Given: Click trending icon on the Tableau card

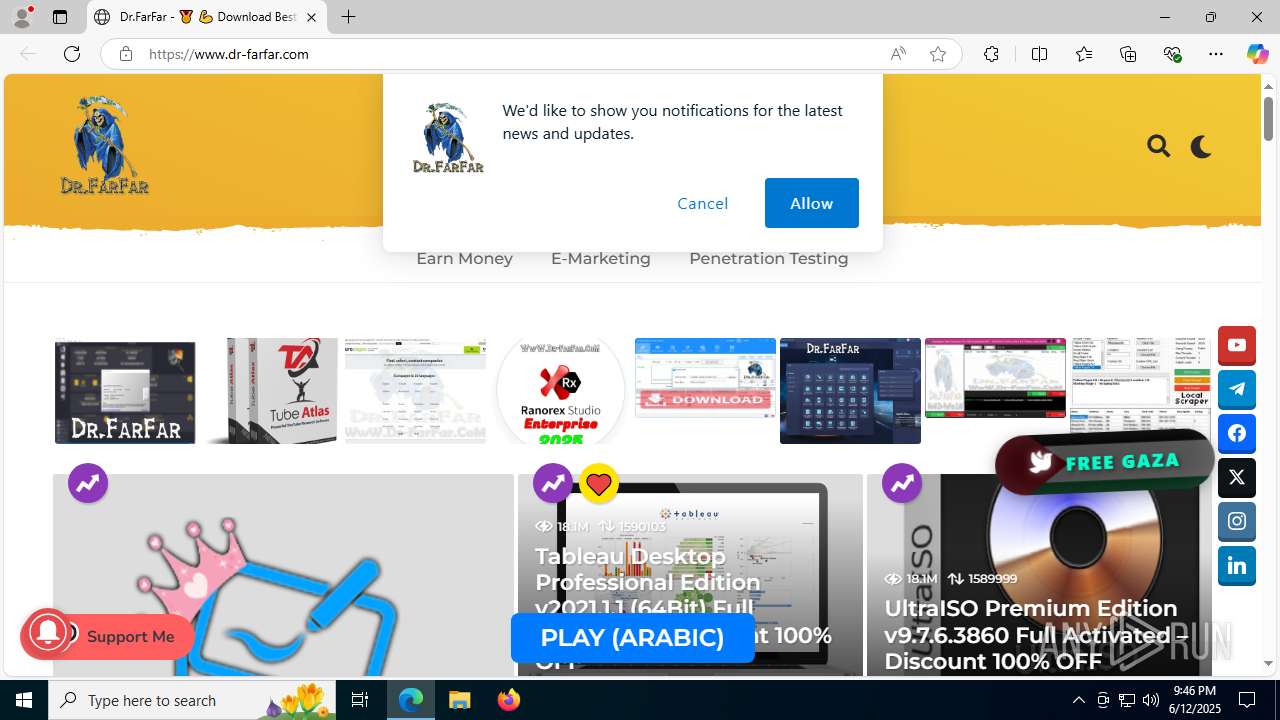Looking at the screenshot, I should coord(553,483).
